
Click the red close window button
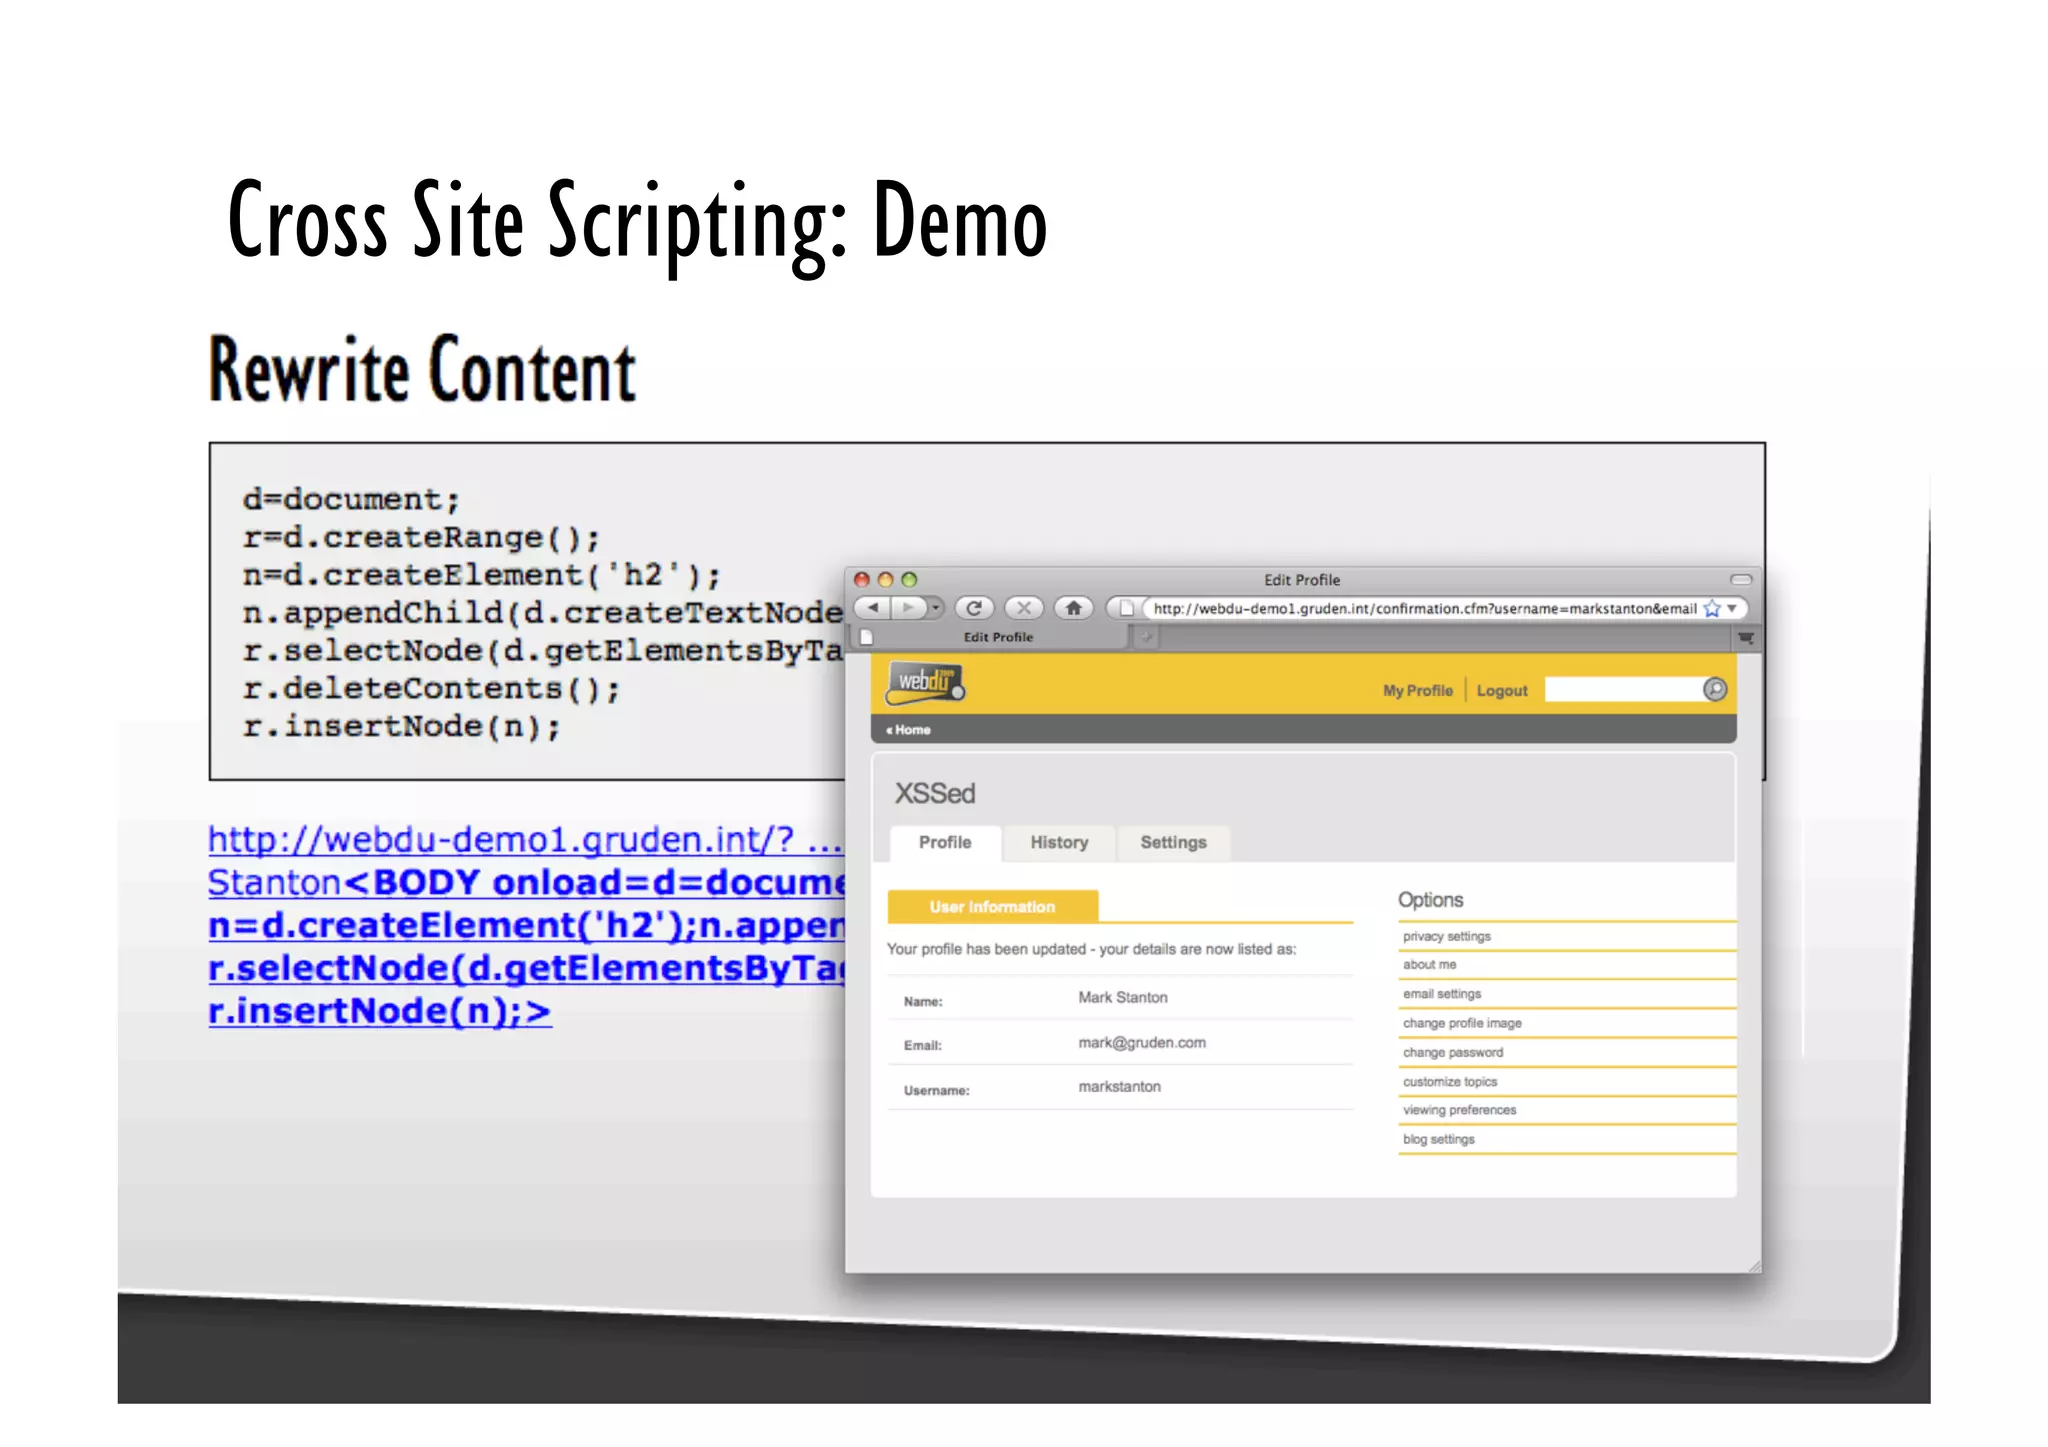pyautogui.click(x=861, y=580)
